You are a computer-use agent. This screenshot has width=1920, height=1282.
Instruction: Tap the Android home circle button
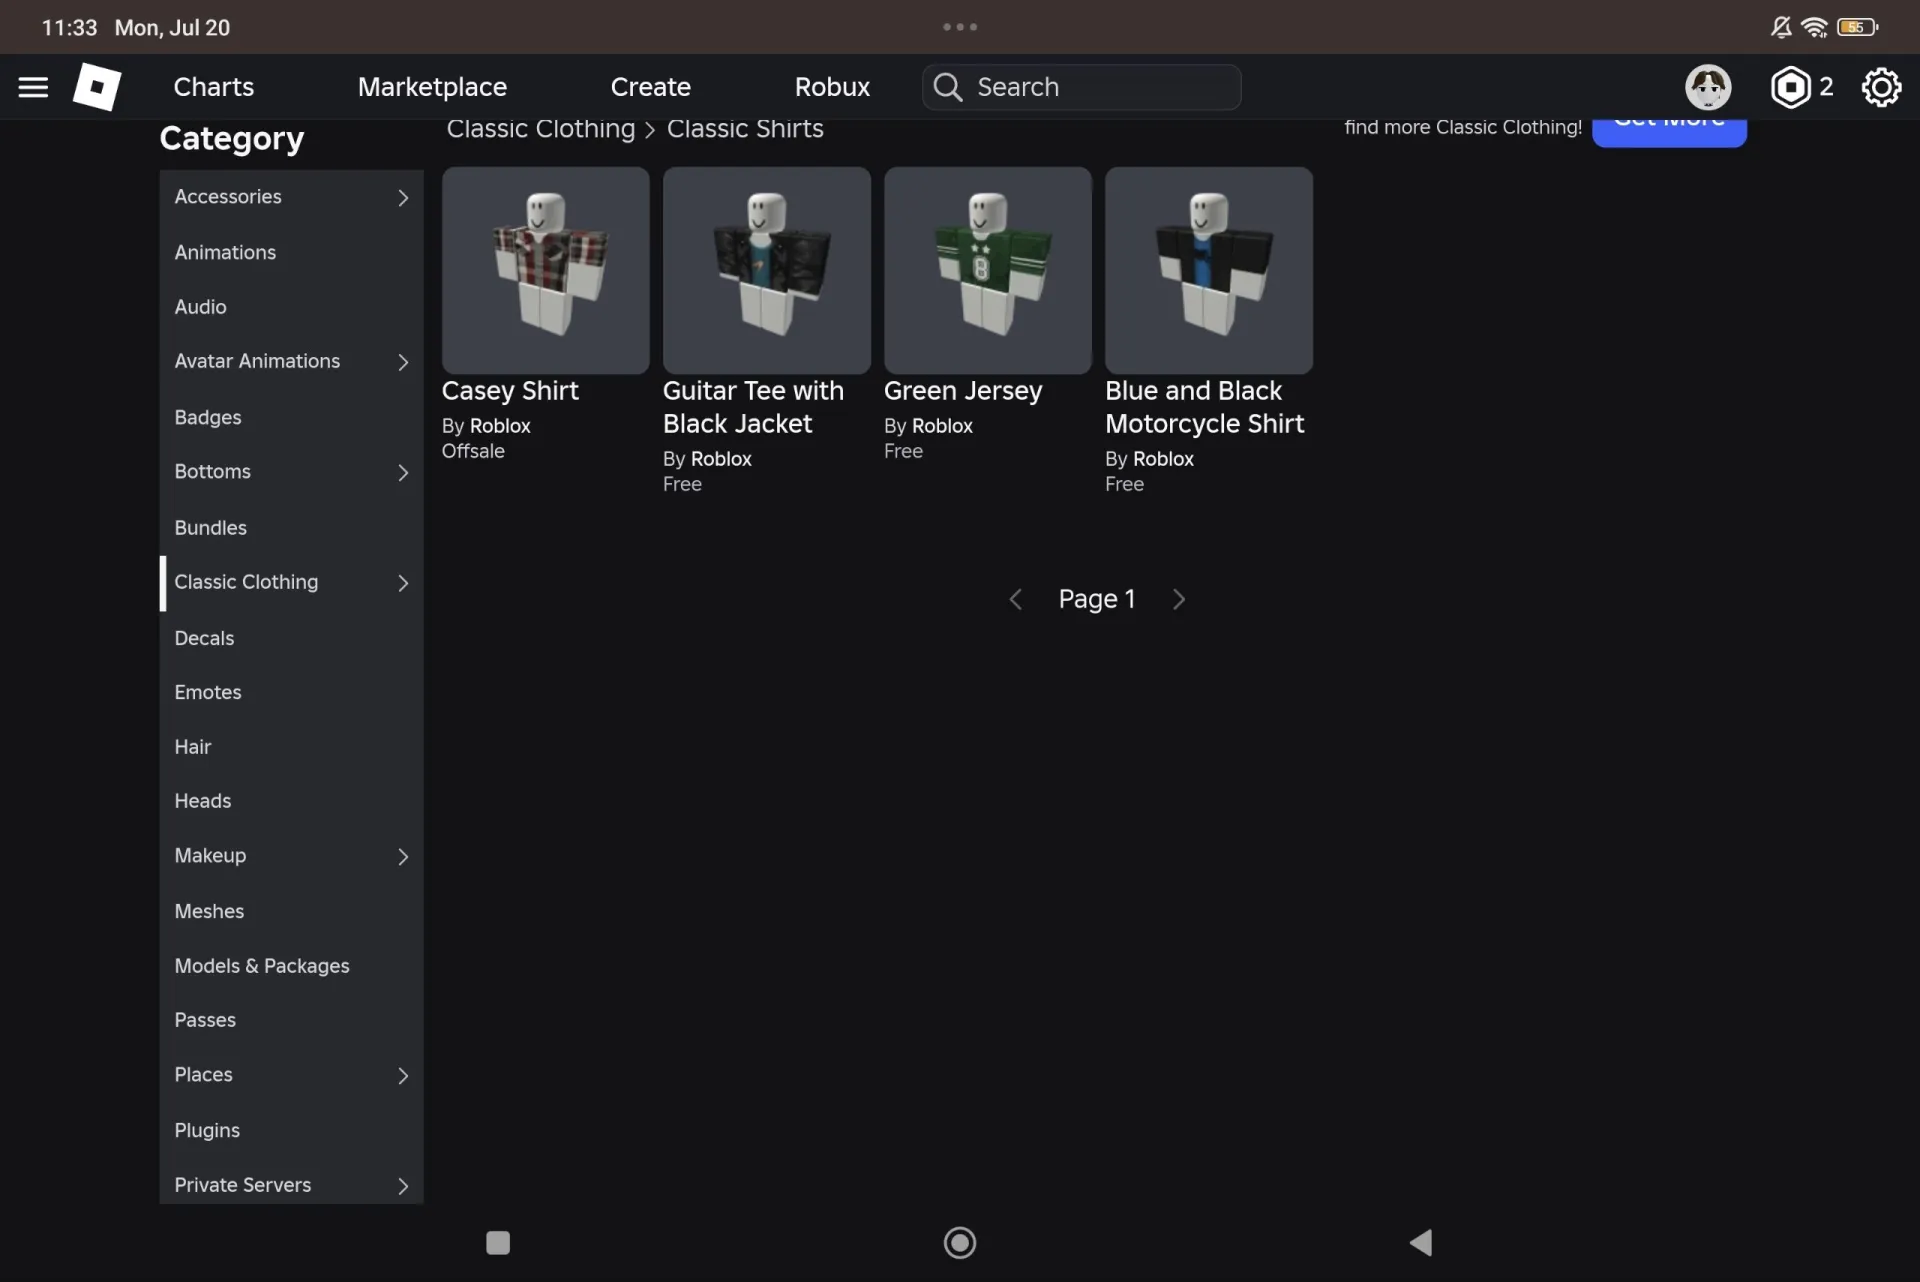pos(960,1242)
